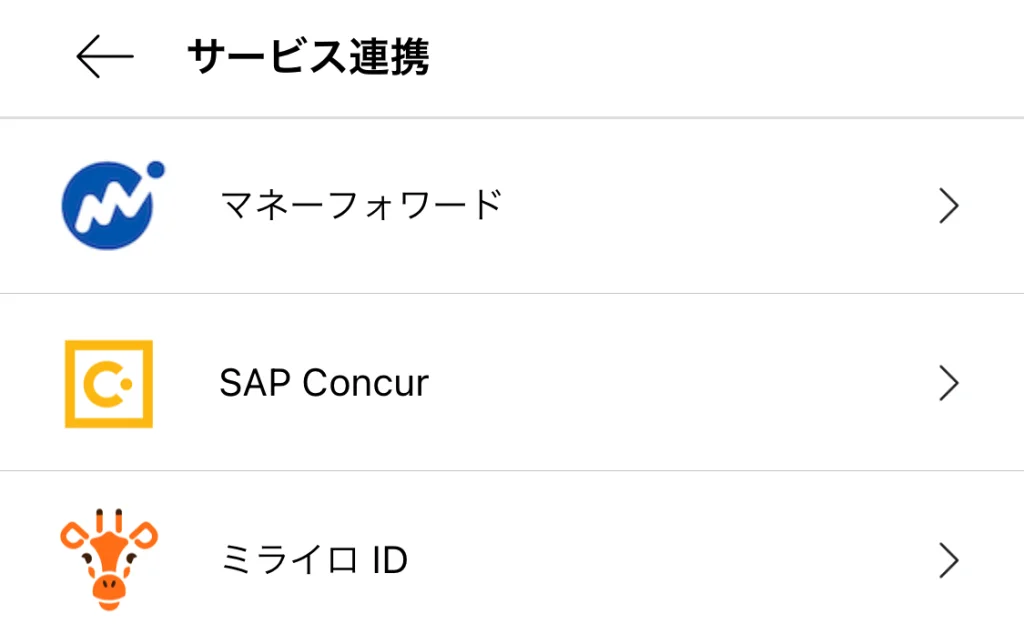Click the yellow SAP Concur logo
The image size is (1024, 644).
pyautogui.click(x=108, y=383)
